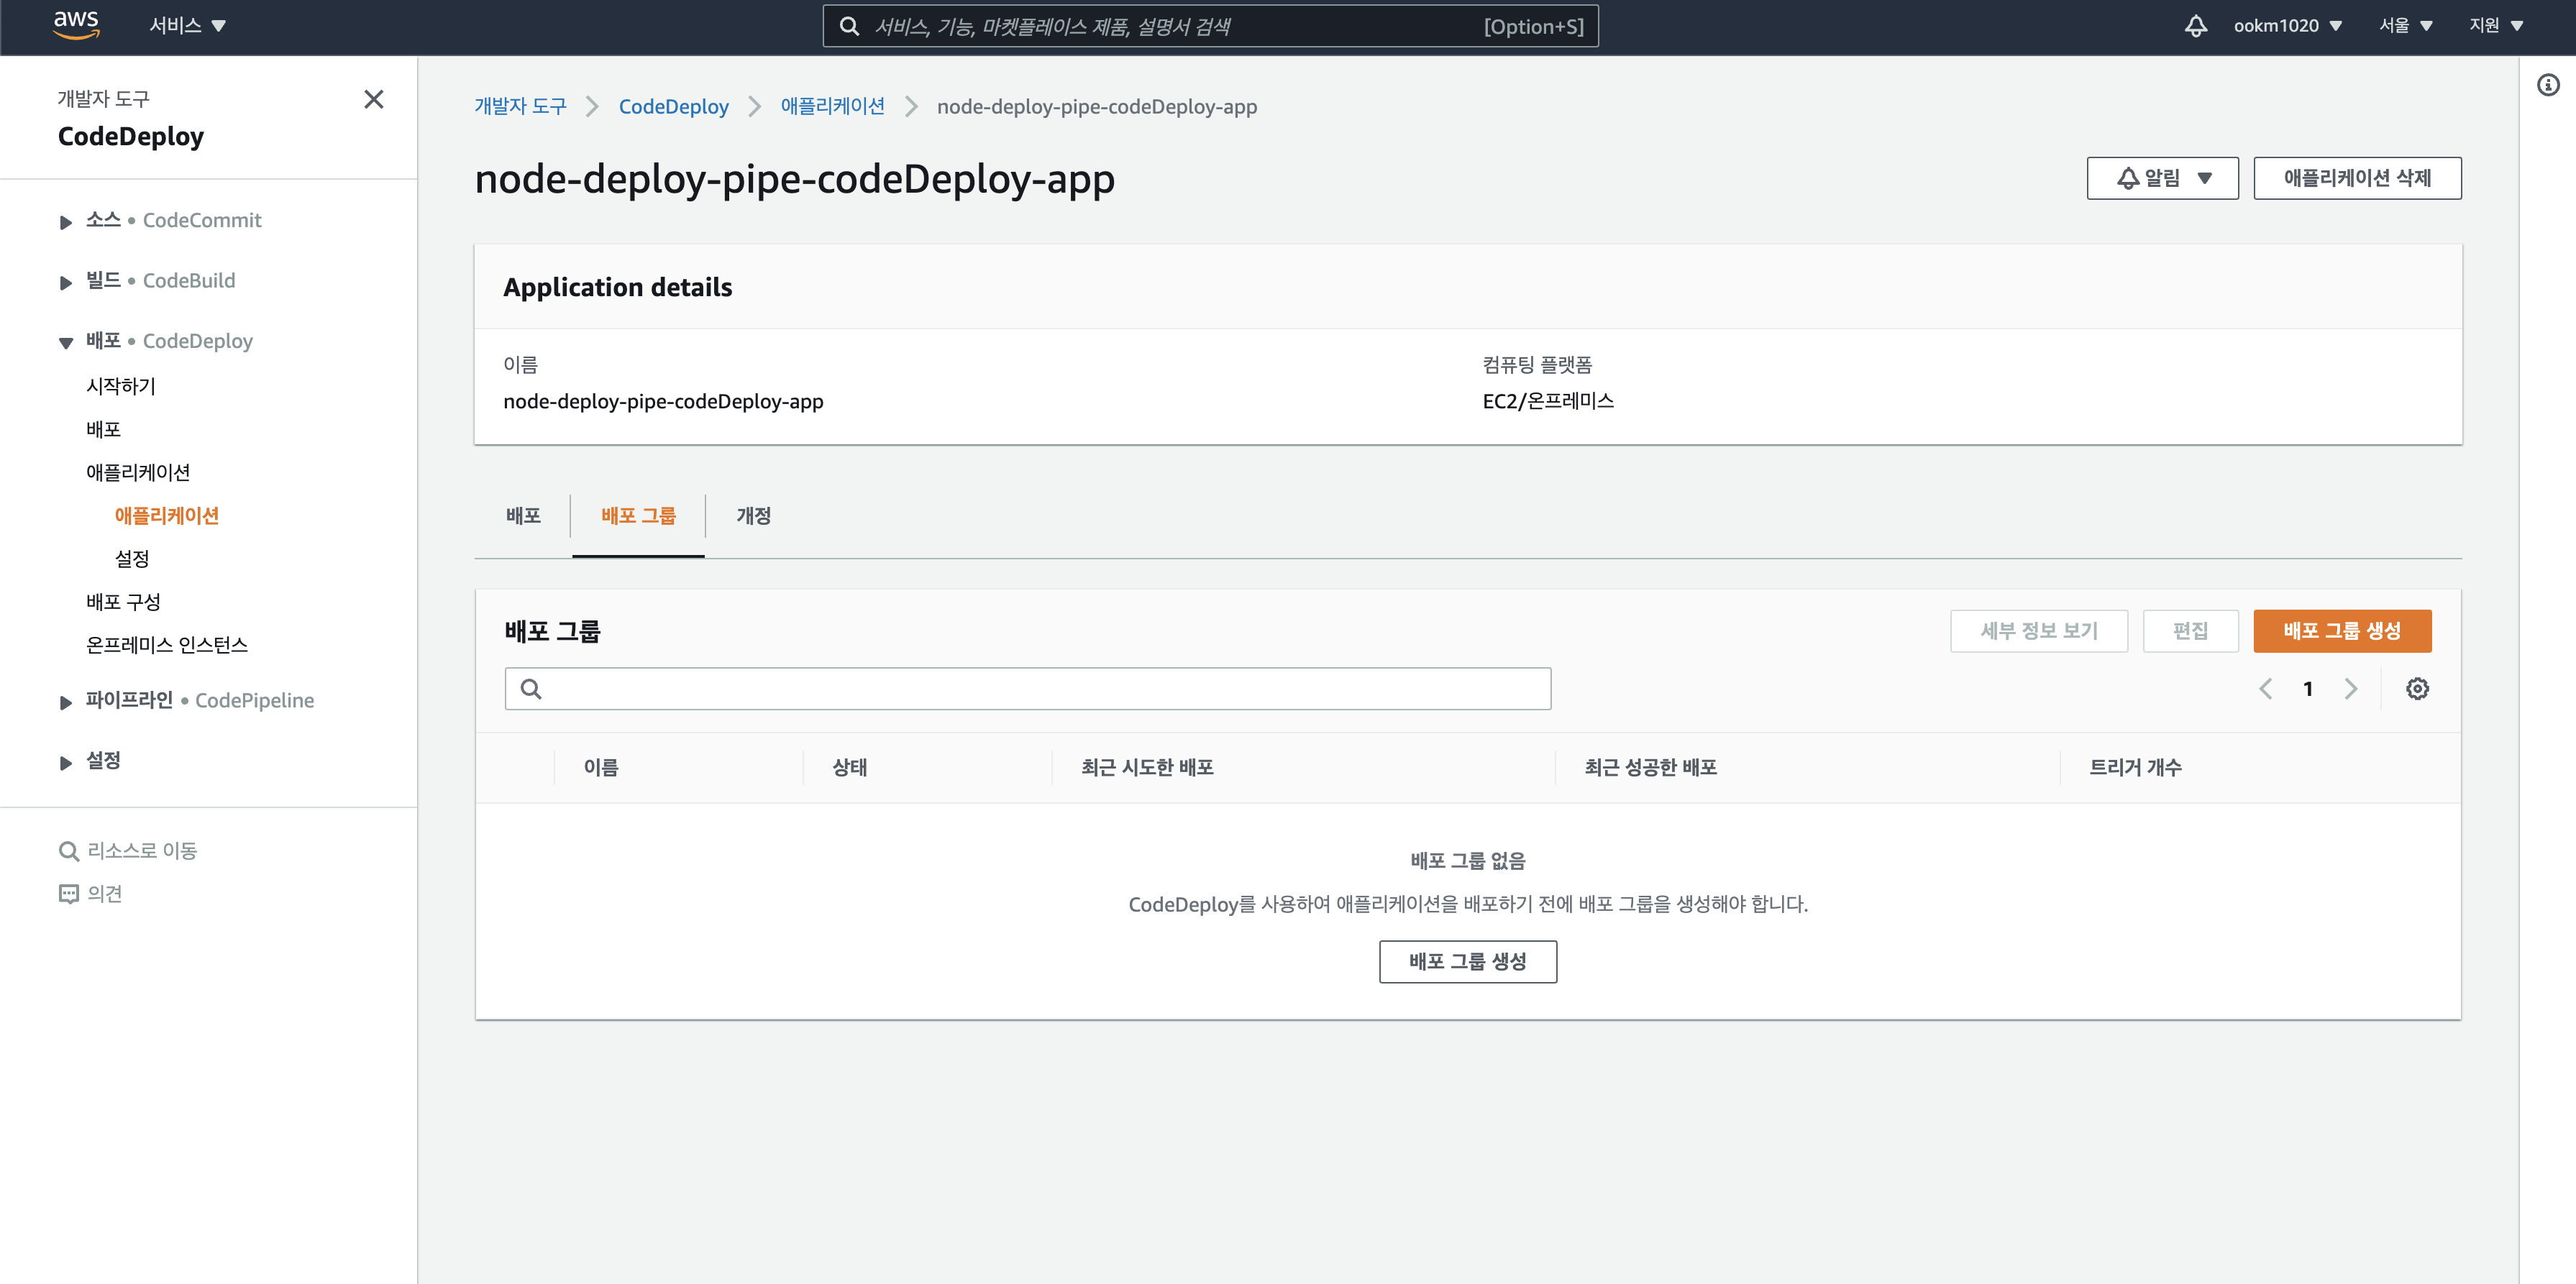Open the info panel icon at right edge
The image size is (2576, 1284).
tap(2548, 85)
